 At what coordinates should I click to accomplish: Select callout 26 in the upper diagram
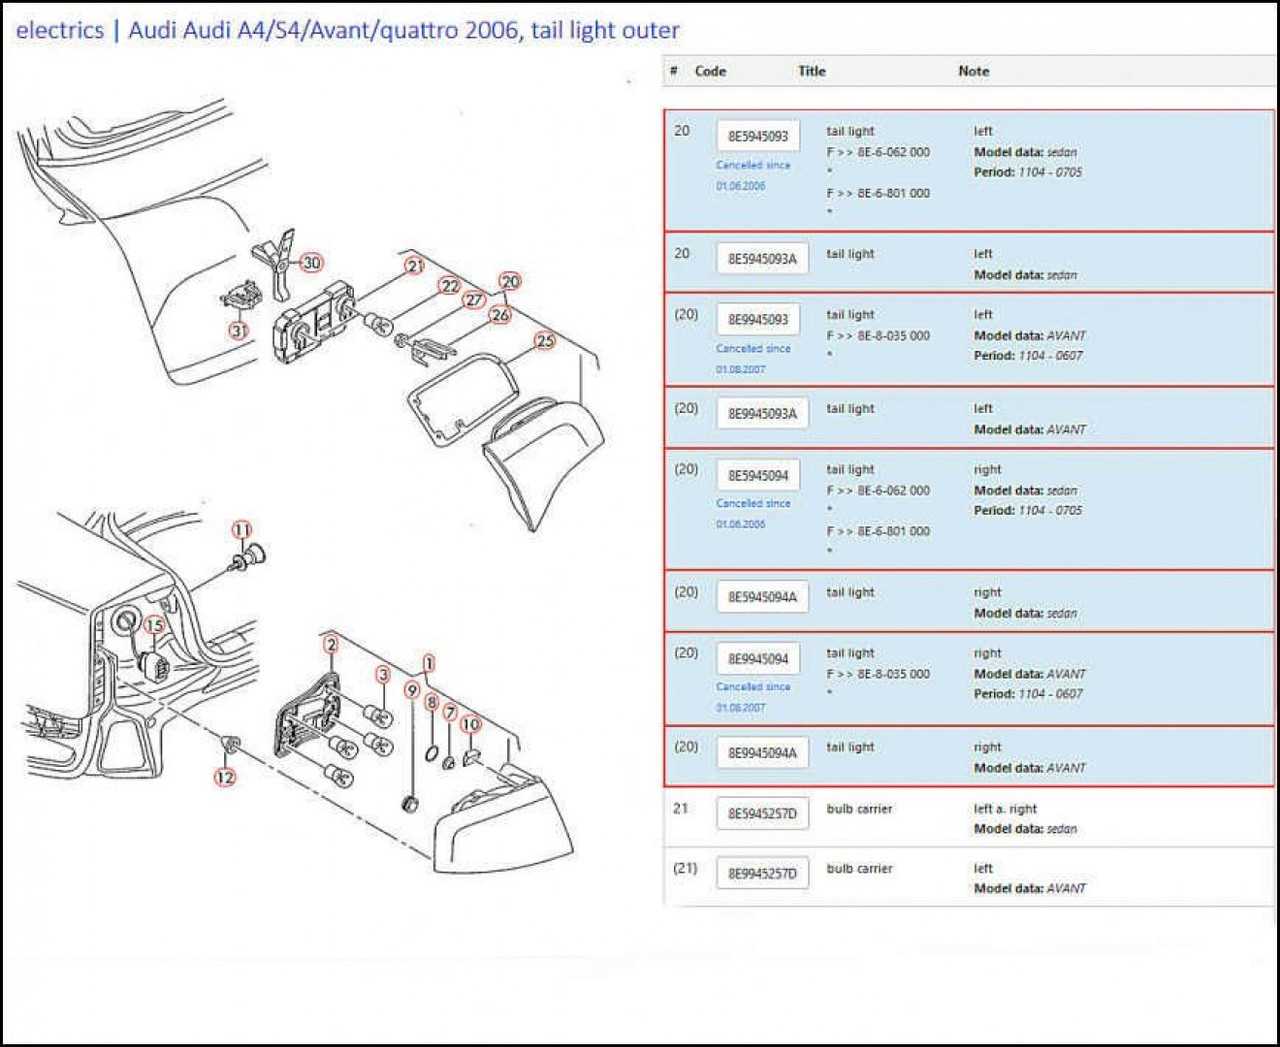499,315
